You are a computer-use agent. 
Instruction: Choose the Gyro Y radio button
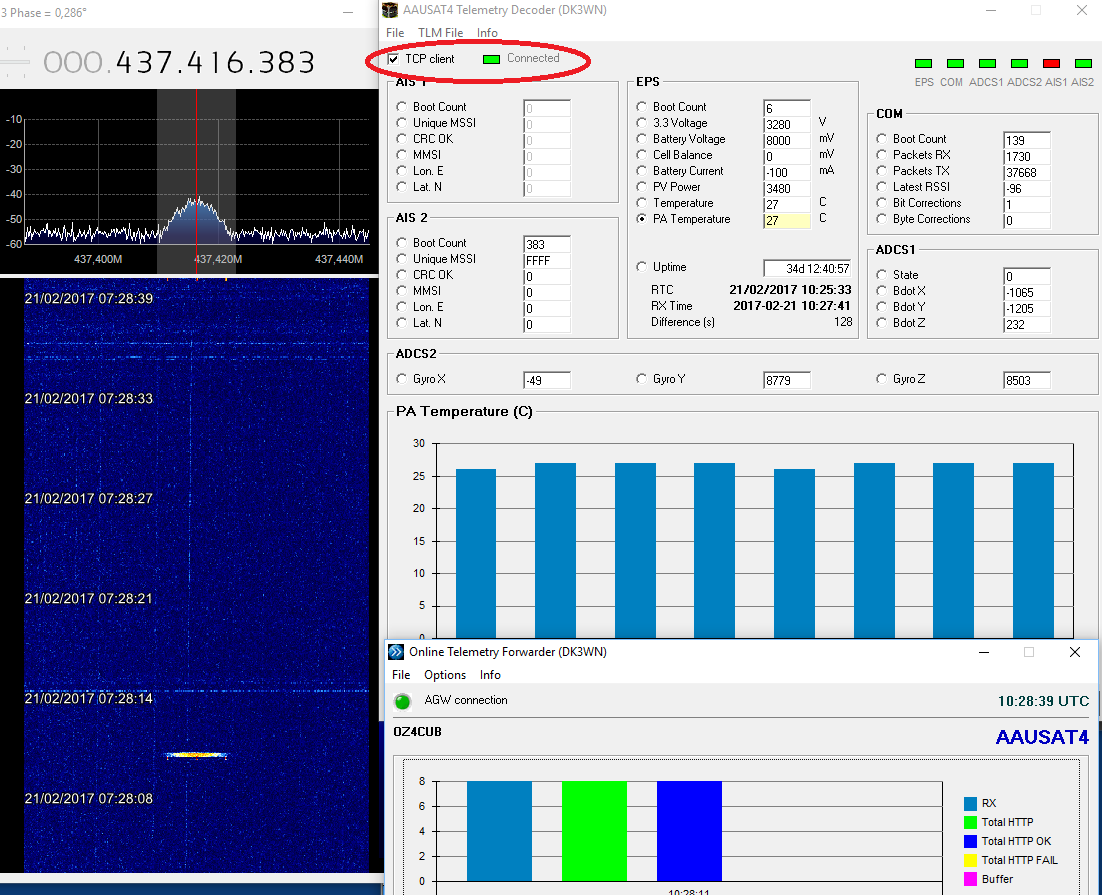pyautogui.click(x=642, y=379)
